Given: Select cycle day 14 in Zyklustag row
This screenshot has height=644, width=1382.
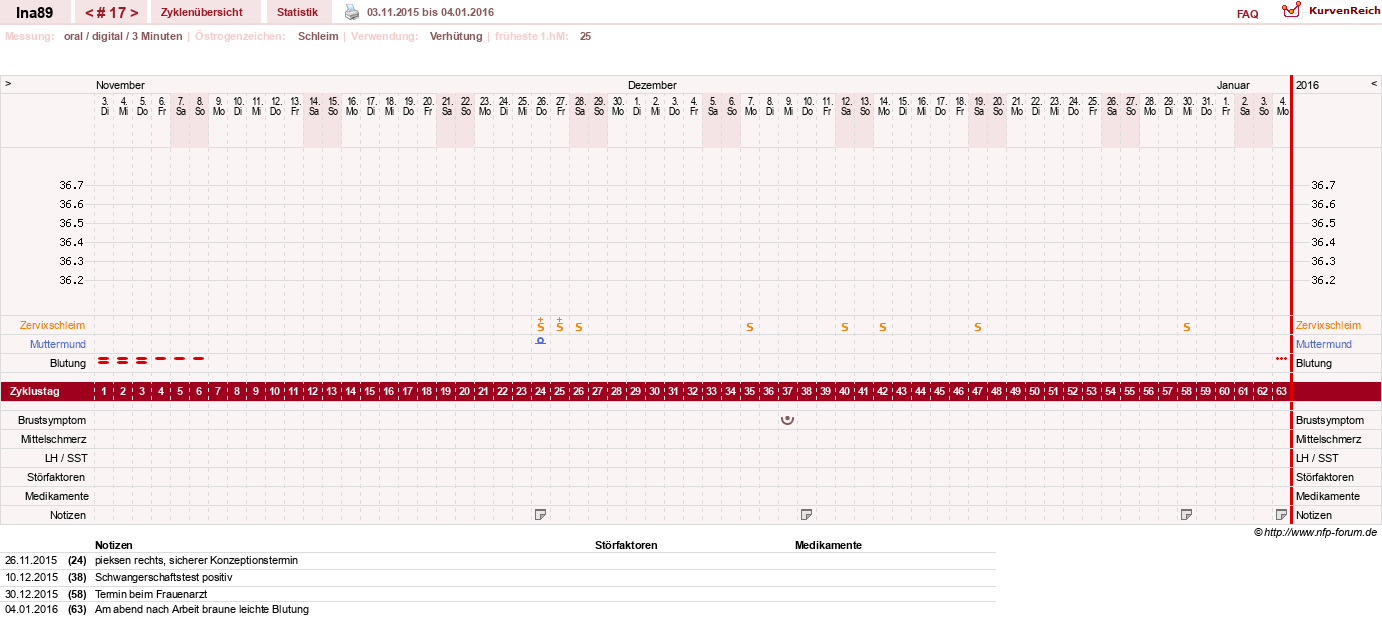Looking at the screenshot, I should click(350, 391).
